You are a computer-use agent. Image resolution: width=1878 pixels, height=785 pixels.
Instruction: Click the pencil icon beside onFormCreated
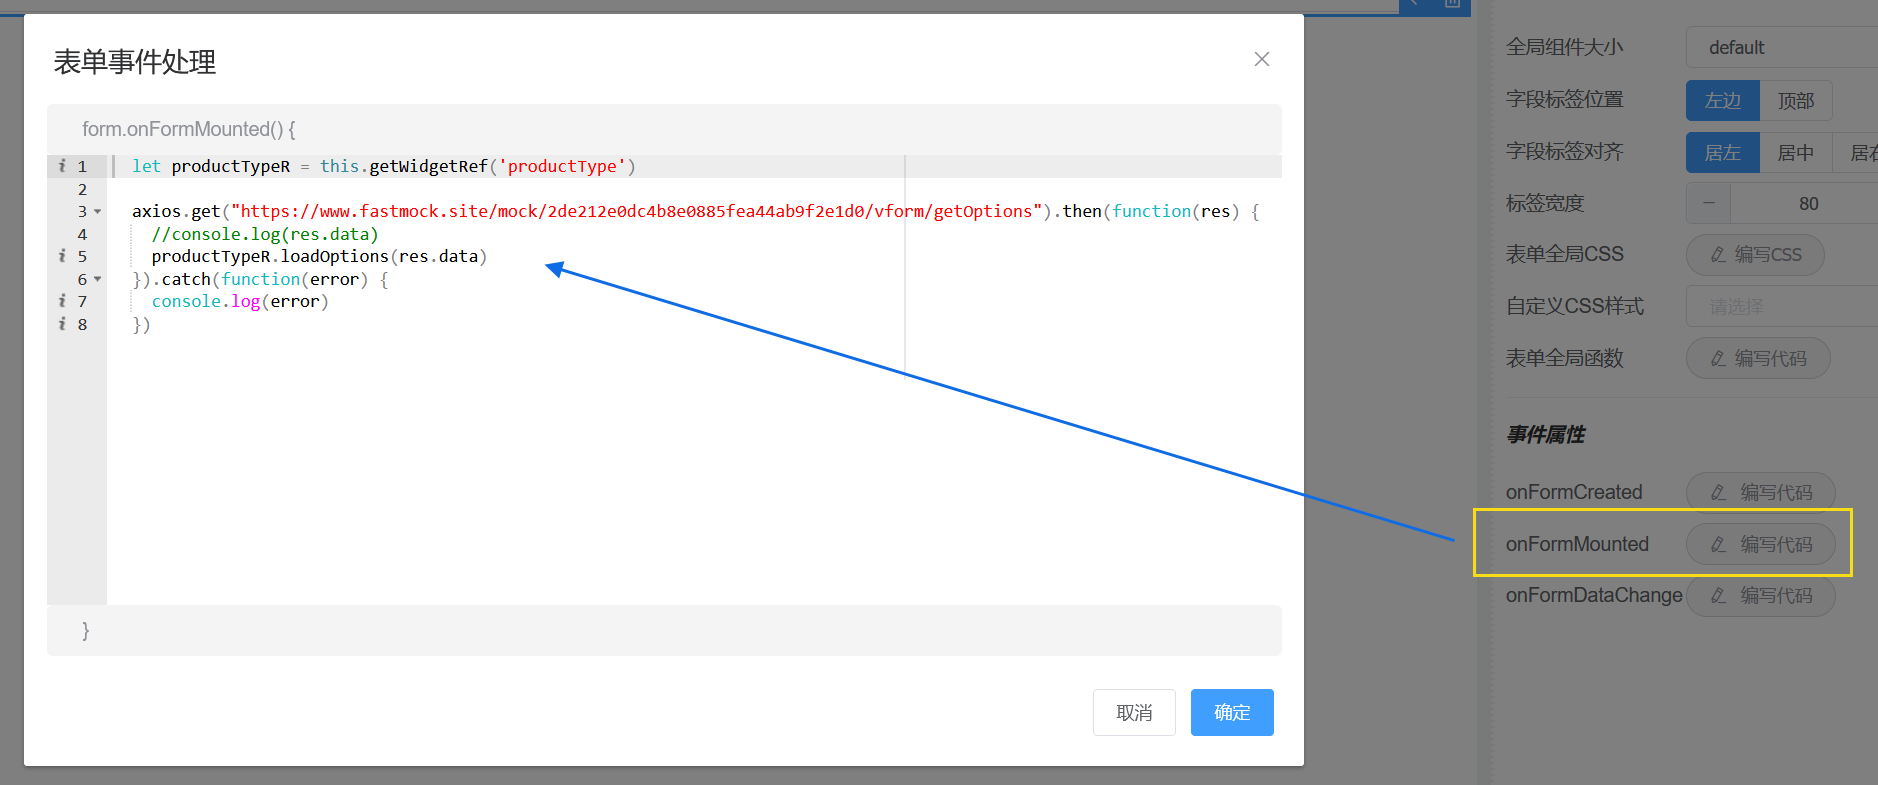coord(1718,492)
